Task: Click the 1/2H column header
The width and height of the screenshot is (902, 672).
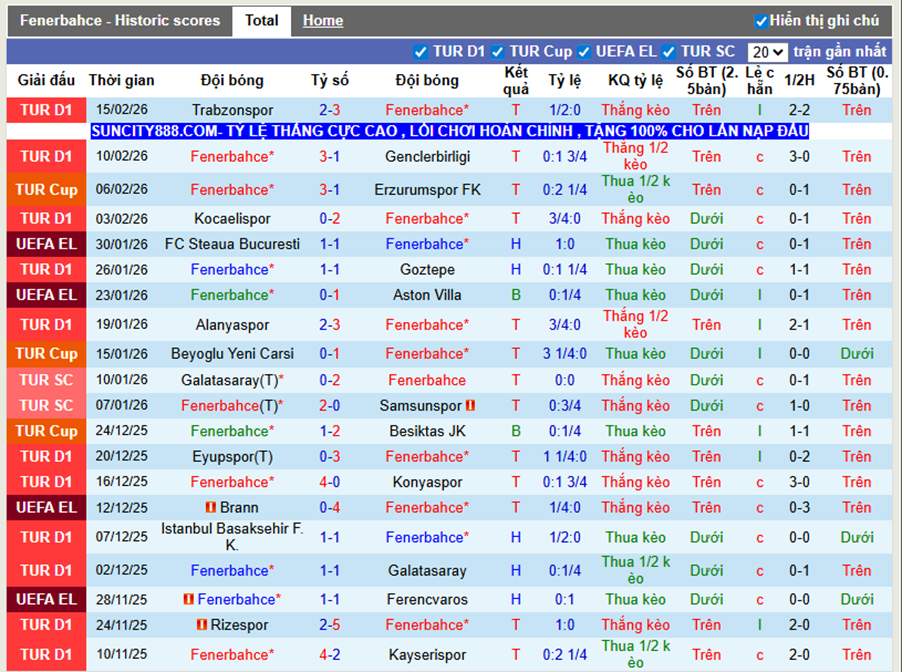Action: point(800,81)
